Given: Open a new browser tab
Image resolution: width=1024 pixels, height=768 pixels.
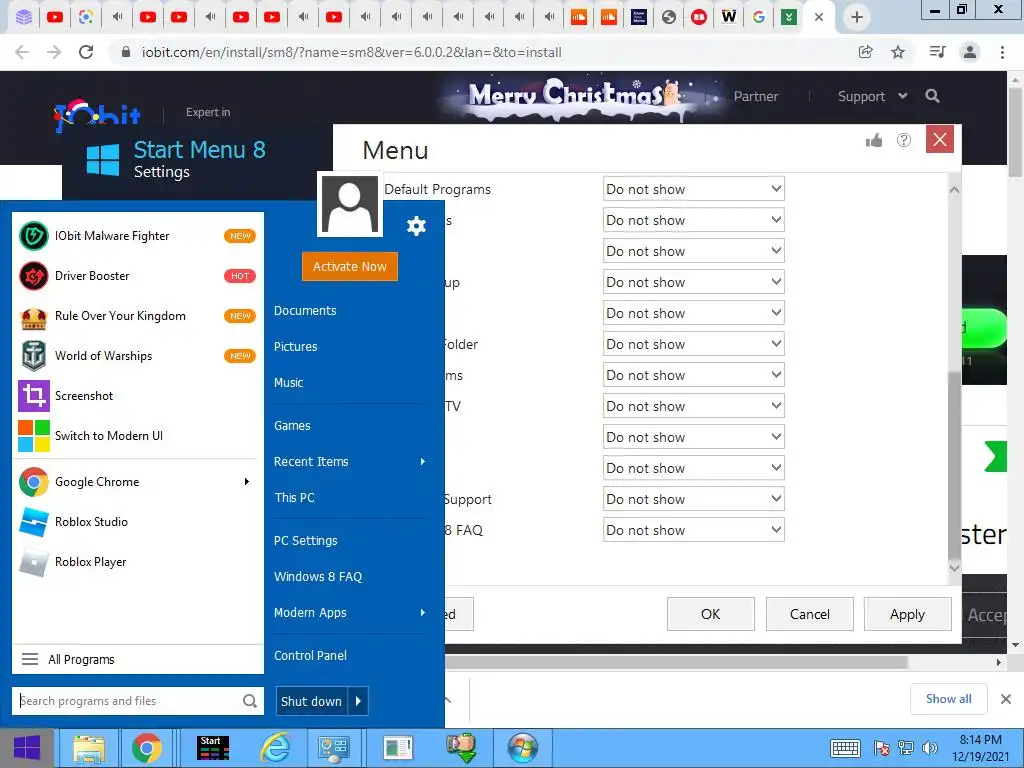Looking at the screenshot, I should coord(857,17).
